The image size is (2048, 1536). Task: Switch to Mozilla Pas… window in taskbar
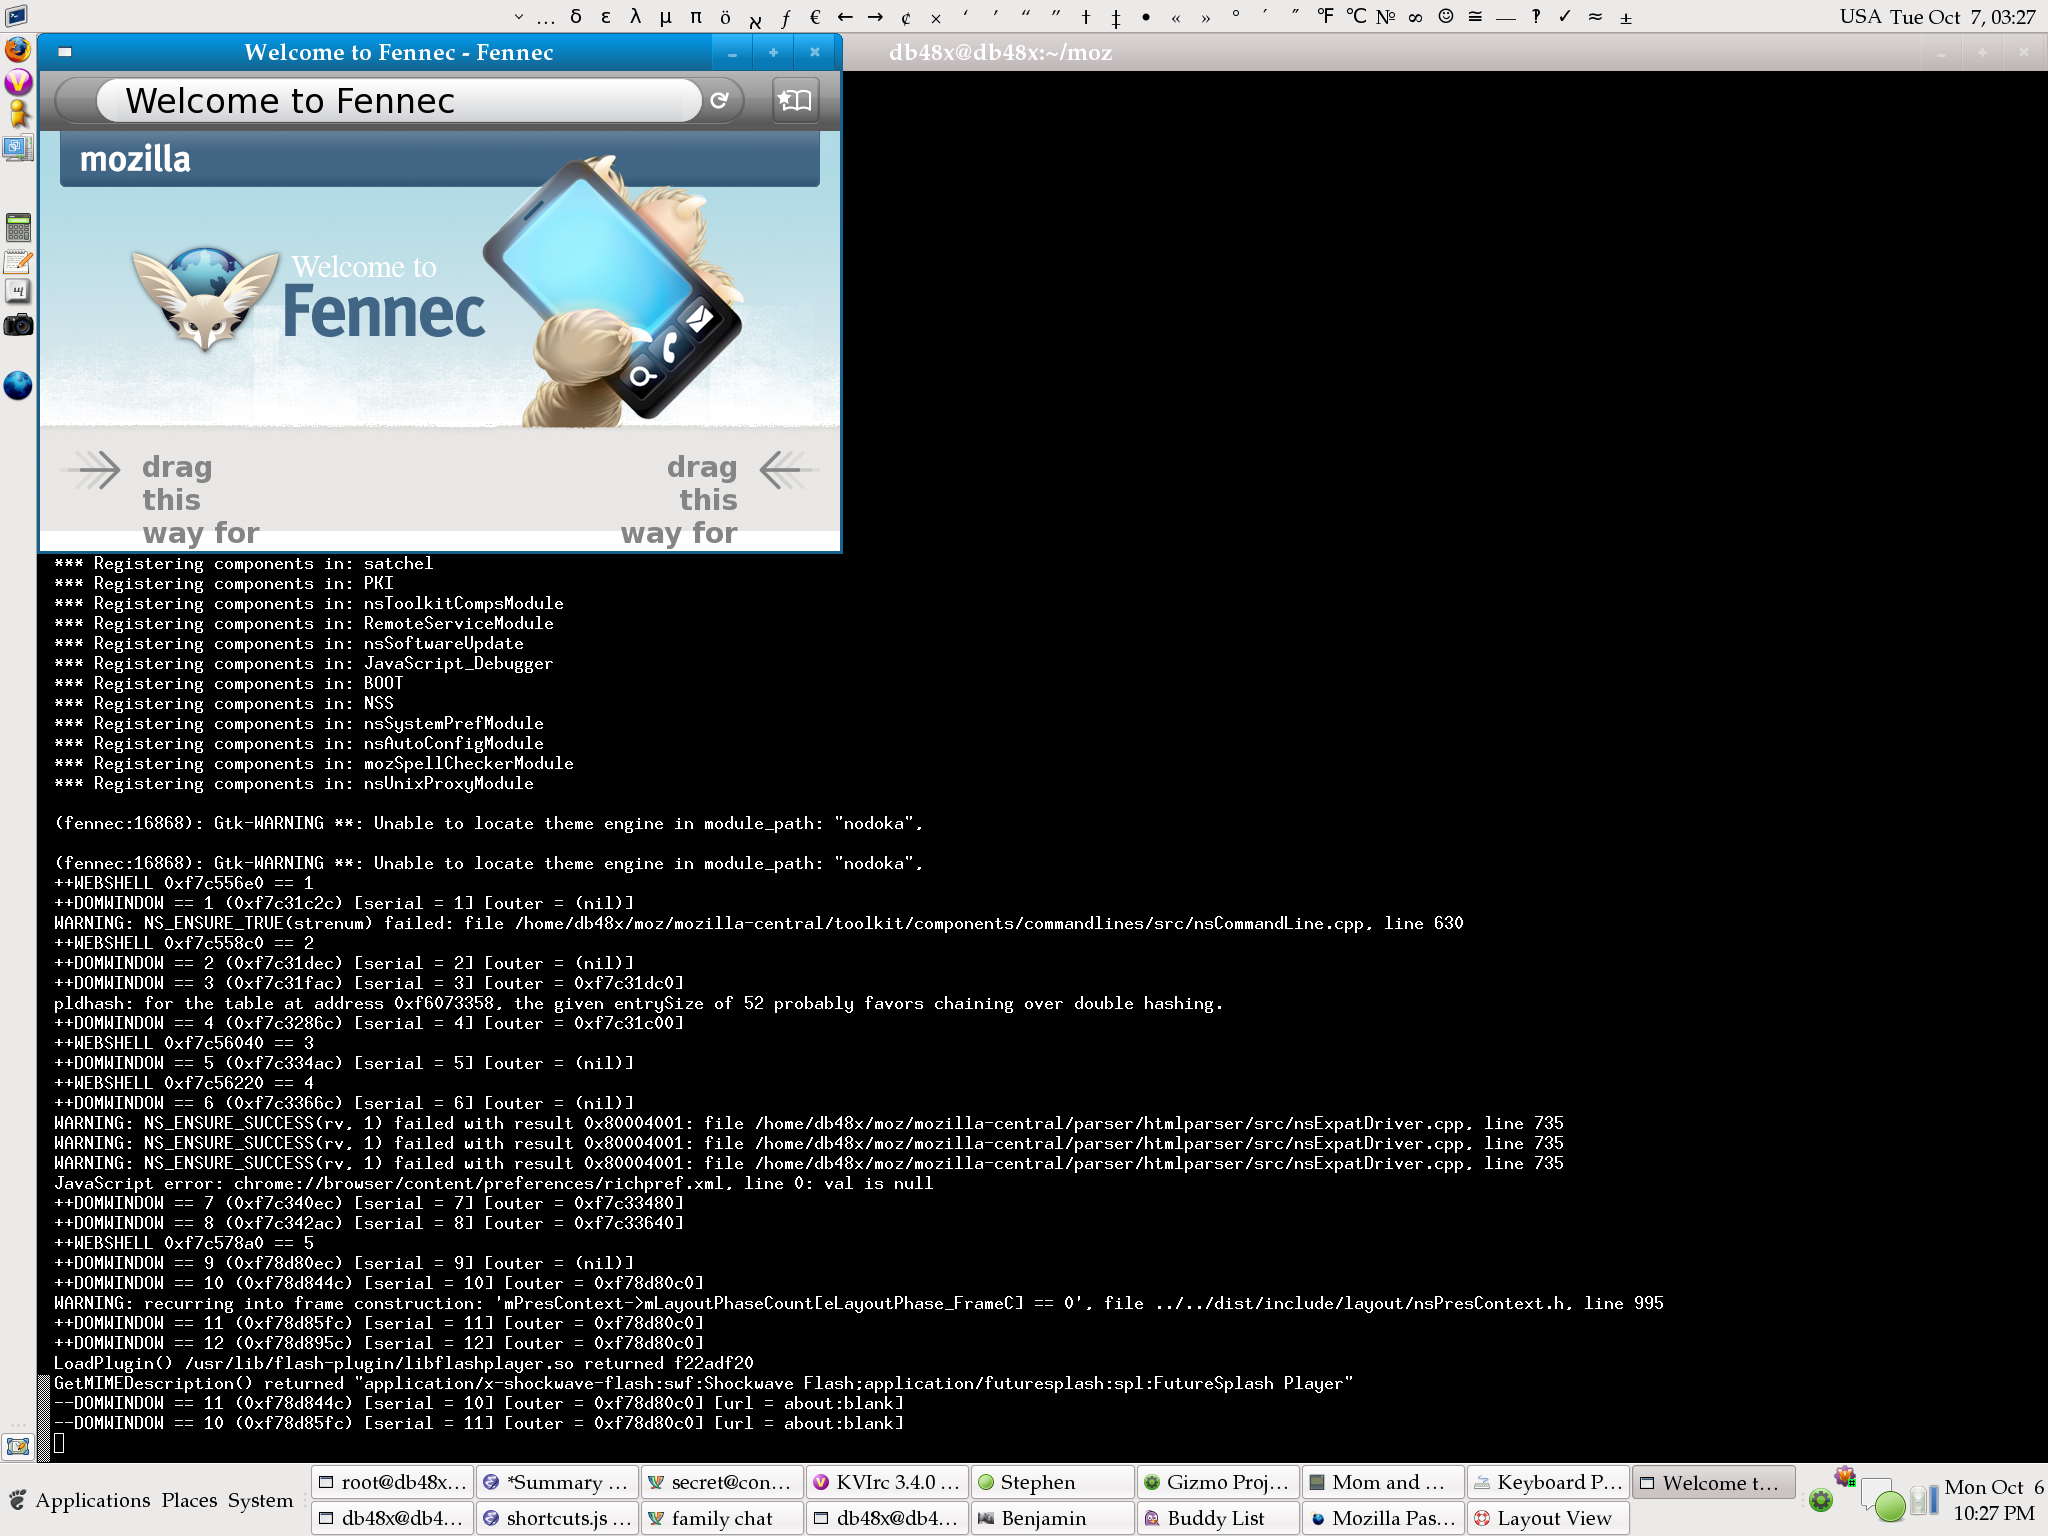[x=1383, y=1518]
